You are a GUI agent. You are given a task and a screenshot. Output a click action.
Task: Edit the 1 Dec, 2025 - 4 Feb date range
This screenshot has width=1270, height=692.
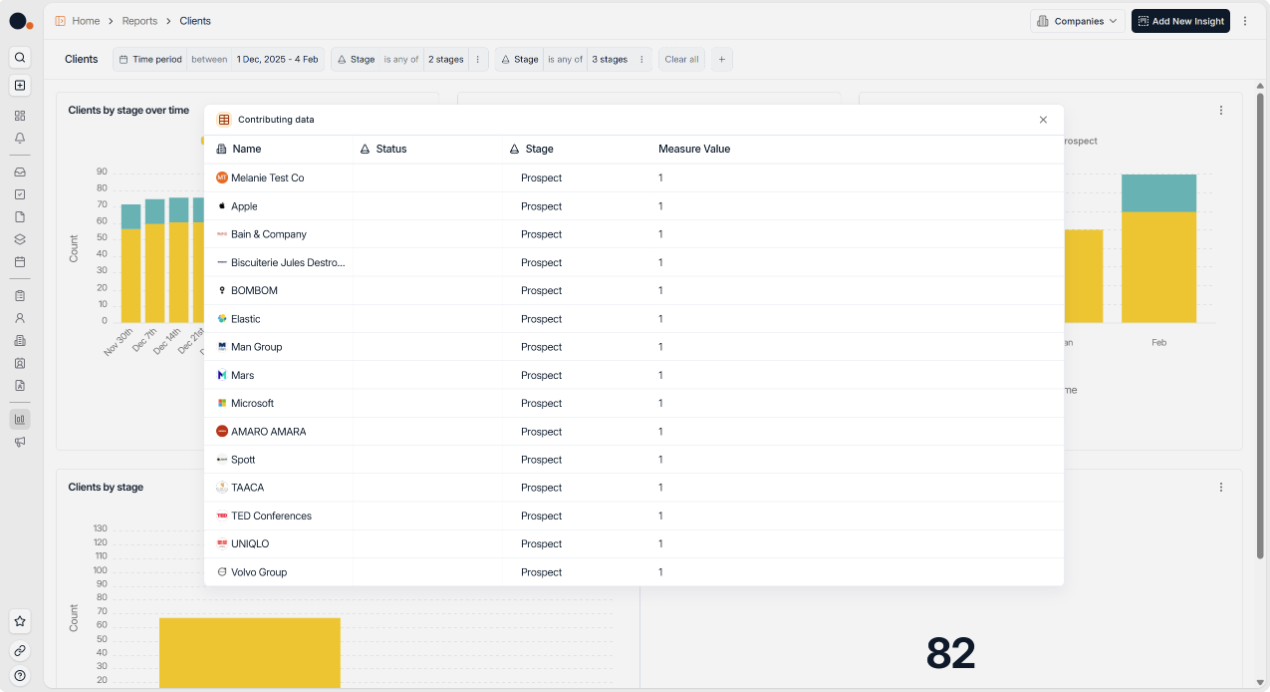click(x=277, y=59)
